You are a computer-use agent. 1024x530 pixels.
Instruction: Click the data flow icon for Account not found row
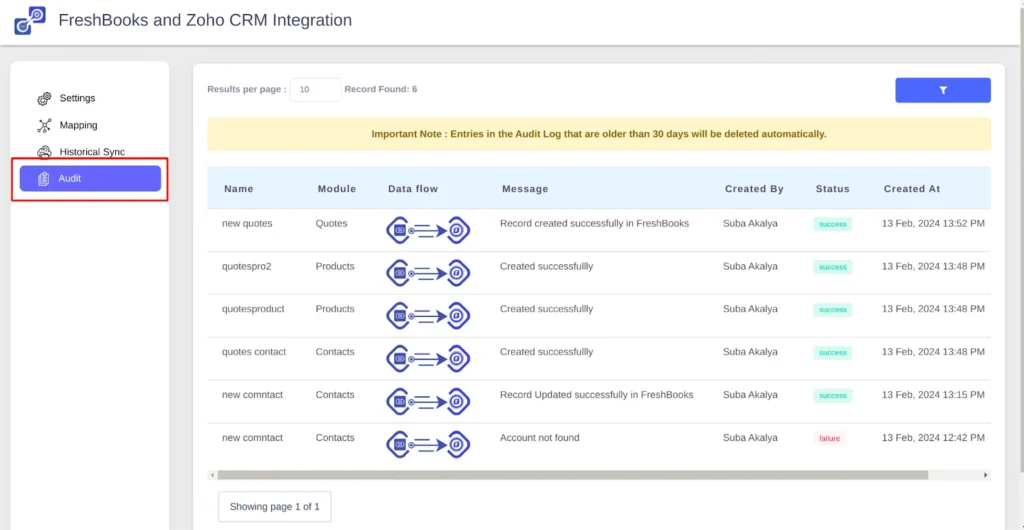[428, 444]
